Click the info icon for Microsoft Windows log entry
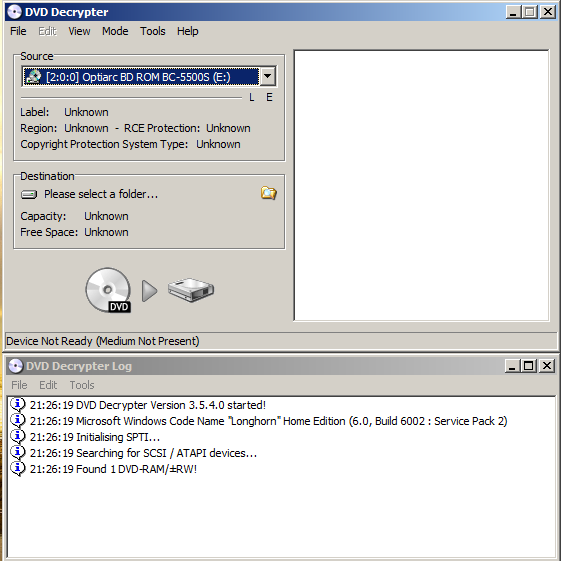Viewport: 561px width, 561px height. [x=18, y=421]
